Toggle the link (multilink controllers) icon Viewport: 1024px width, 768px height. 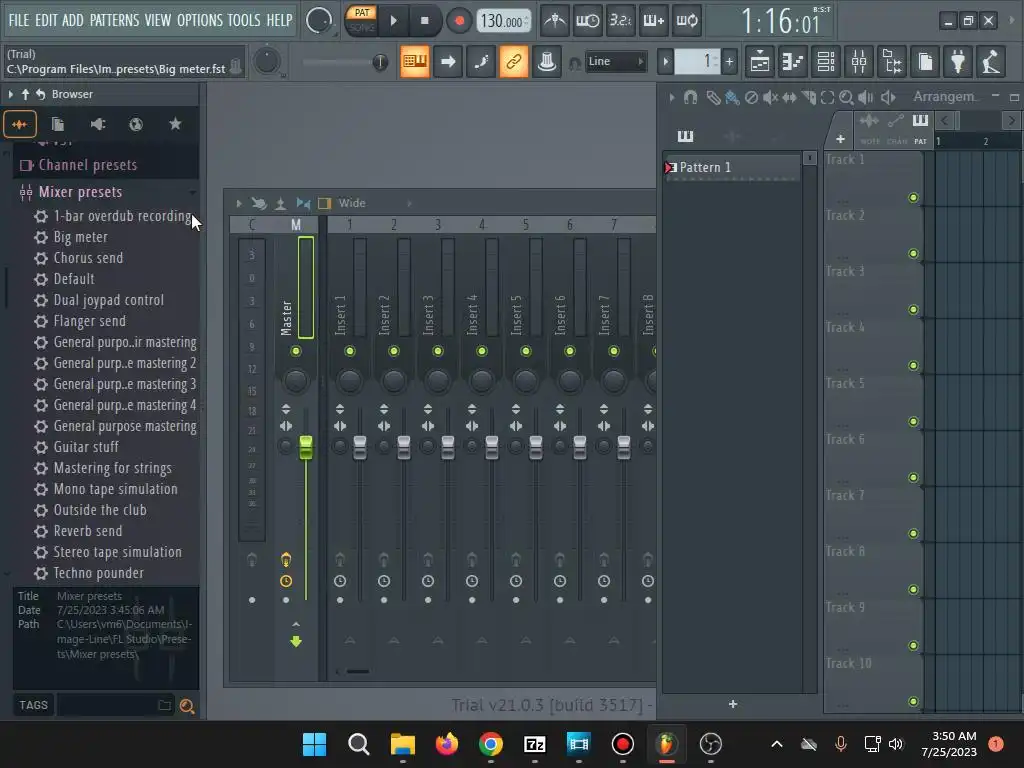(514, 61)
